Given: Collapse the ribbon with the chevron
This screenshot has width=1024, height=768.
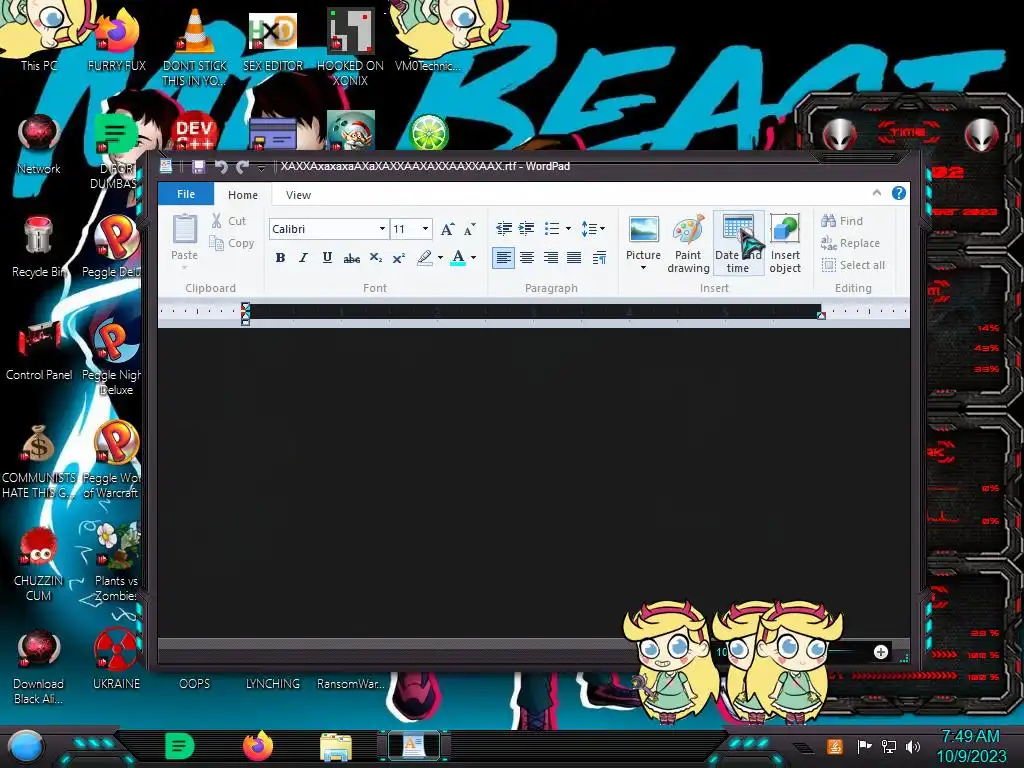Looking at the screenshot, I should pyautogui.click(x=877, y=193).
